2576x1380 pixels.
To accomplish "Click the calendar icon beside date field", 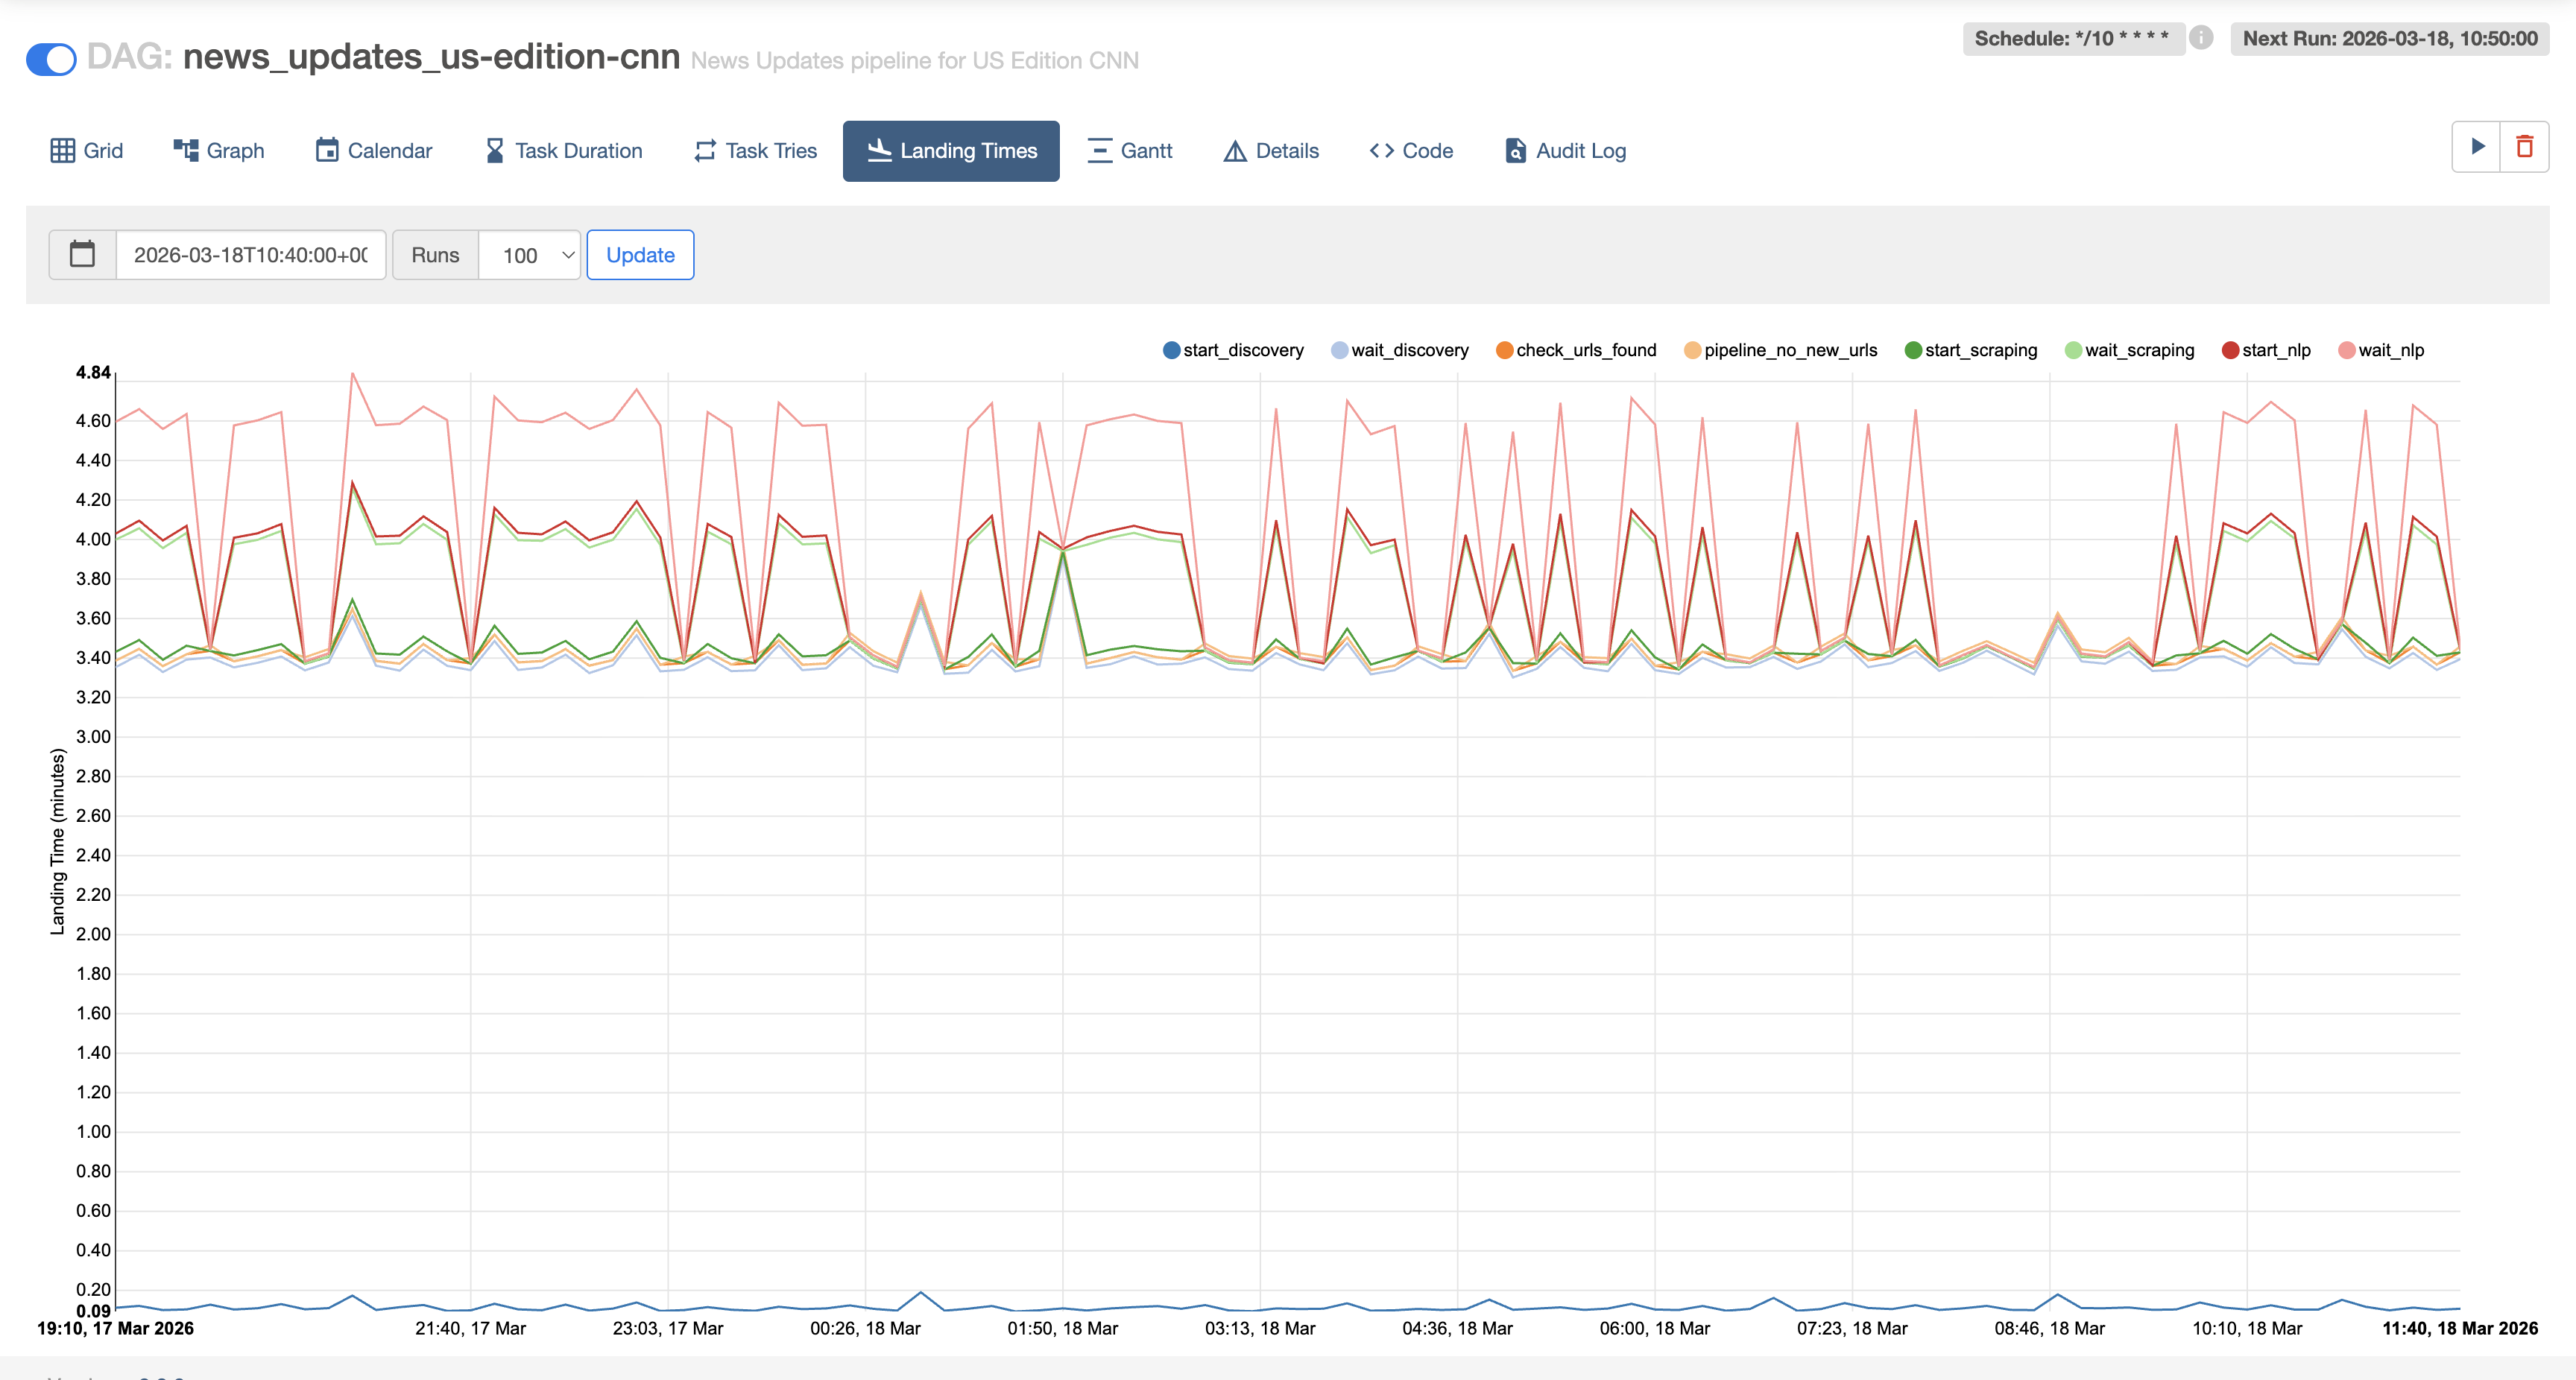I will (82, 255).
